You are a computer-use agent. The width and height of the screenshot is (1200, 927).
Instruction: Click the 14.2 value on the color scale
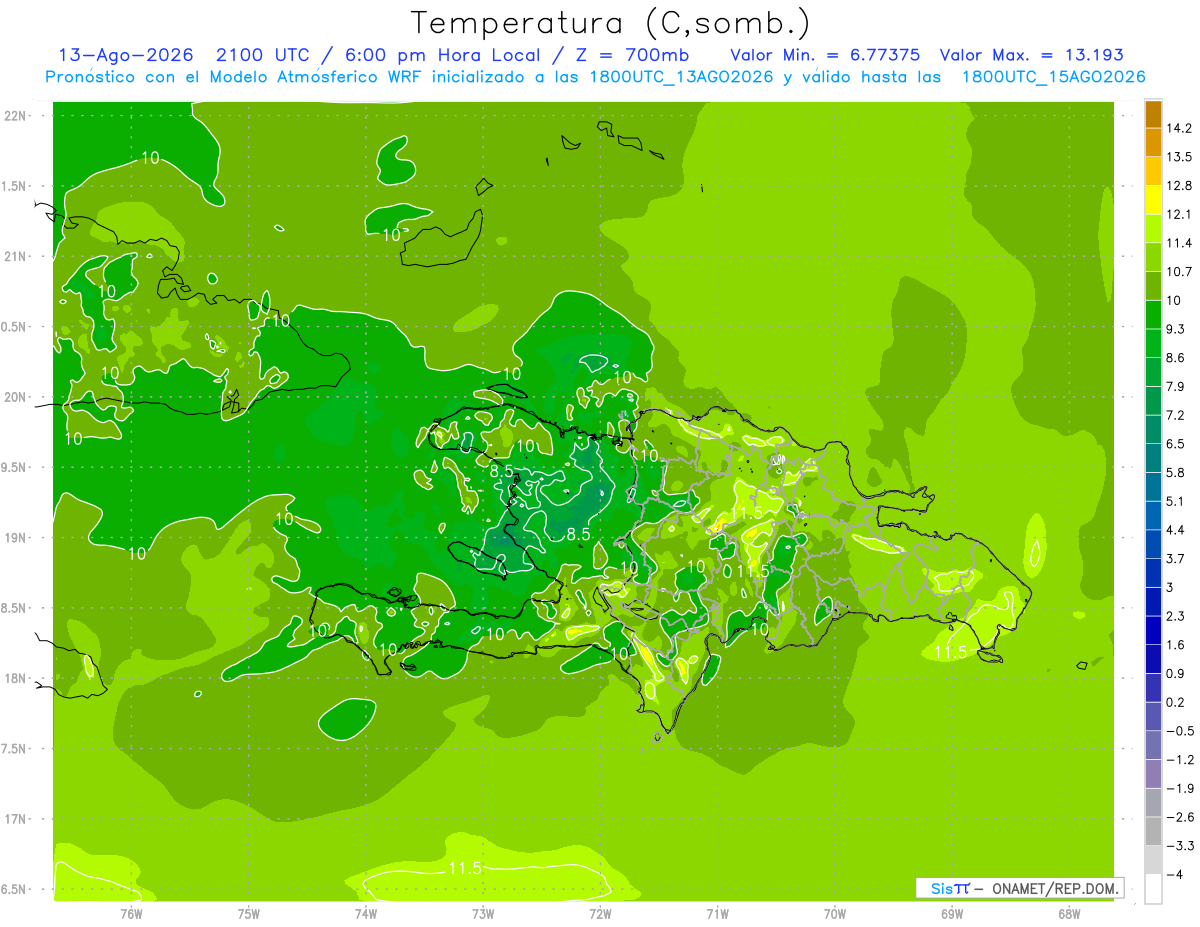1179,128
